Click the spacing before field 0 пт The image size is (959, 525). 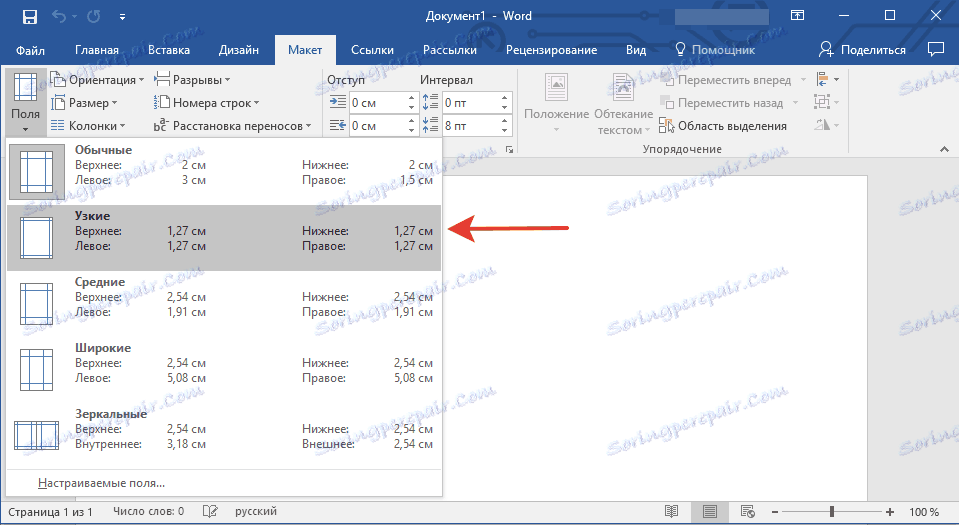click(470, 103)
